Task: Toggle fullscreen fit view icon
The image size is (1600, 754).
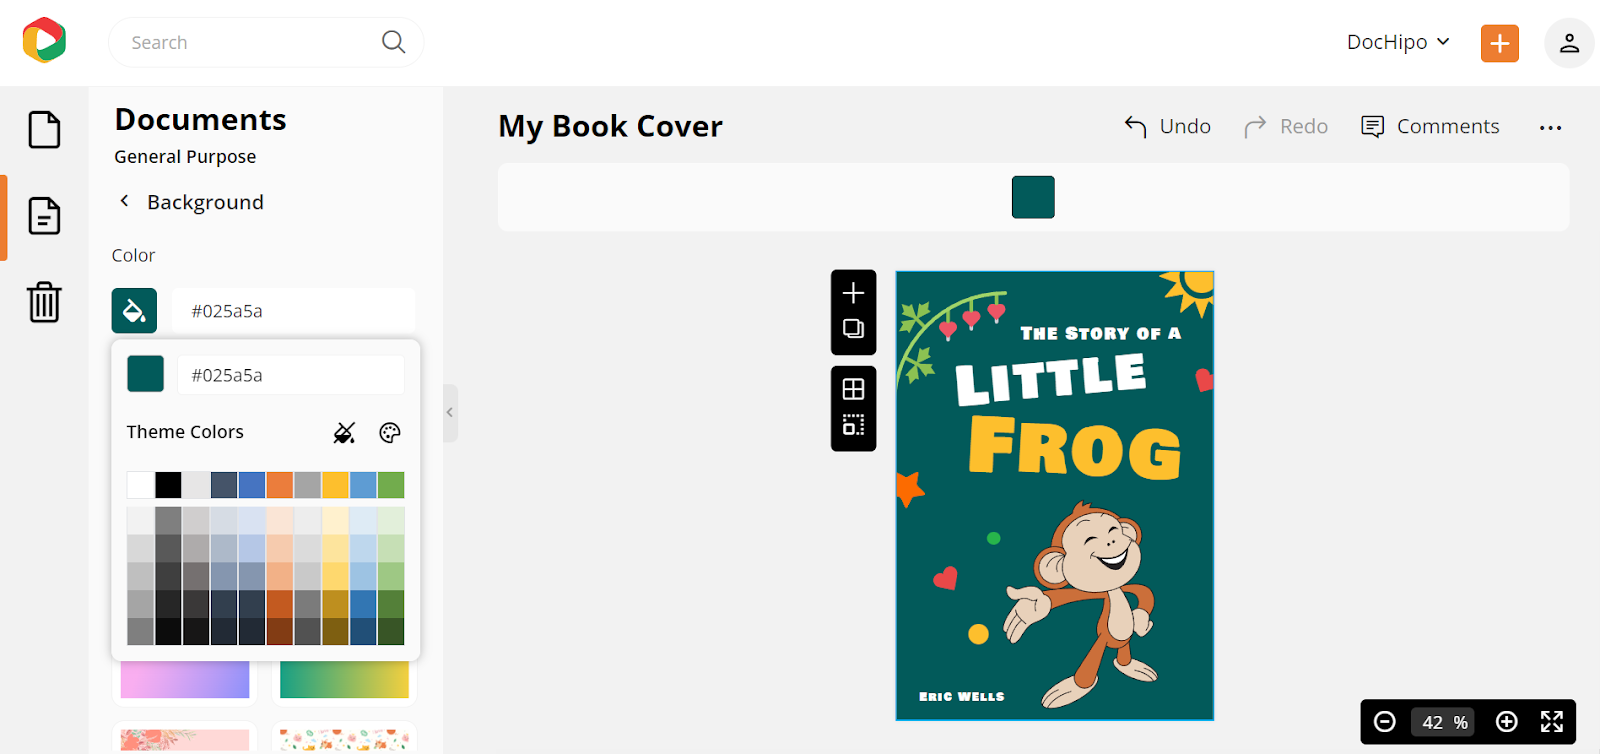Action: point(1552,722)
